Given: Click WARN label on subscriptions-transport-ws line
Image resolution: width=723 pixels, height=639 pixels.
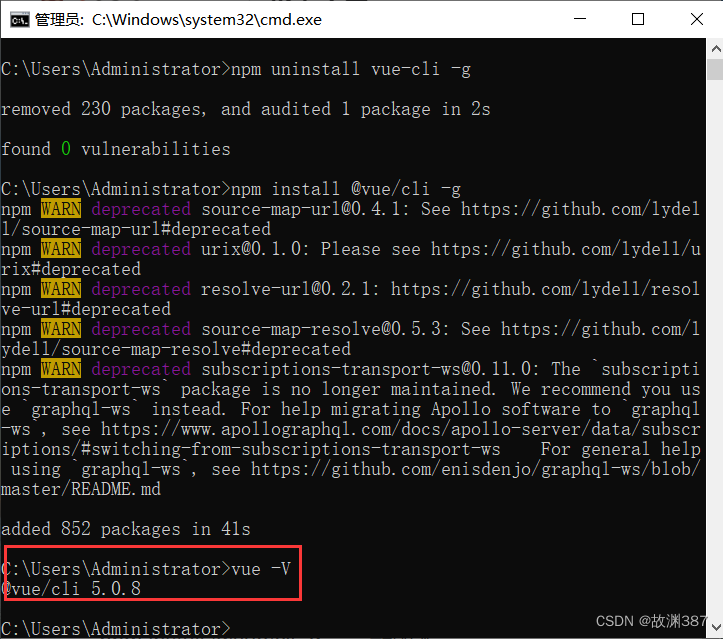Looking at the screenshot, I should 61,369.
